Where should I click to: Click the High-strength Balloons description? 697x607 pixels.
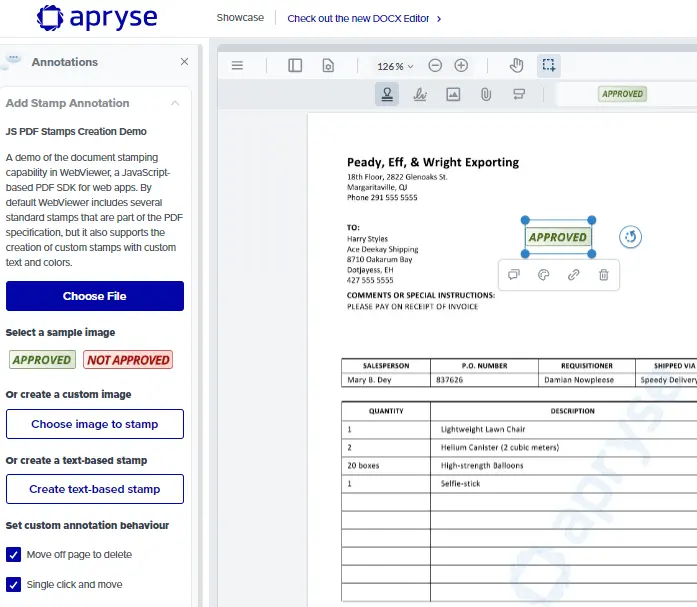482,466
